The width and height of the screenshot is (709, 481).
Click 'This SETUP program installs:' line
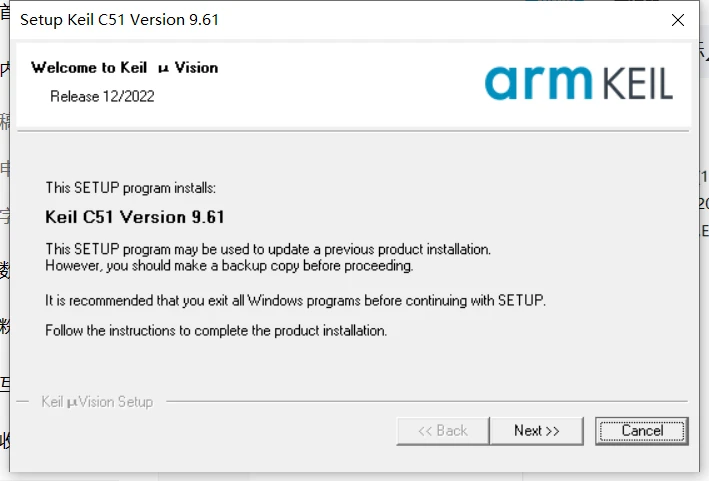pos(130,187)
